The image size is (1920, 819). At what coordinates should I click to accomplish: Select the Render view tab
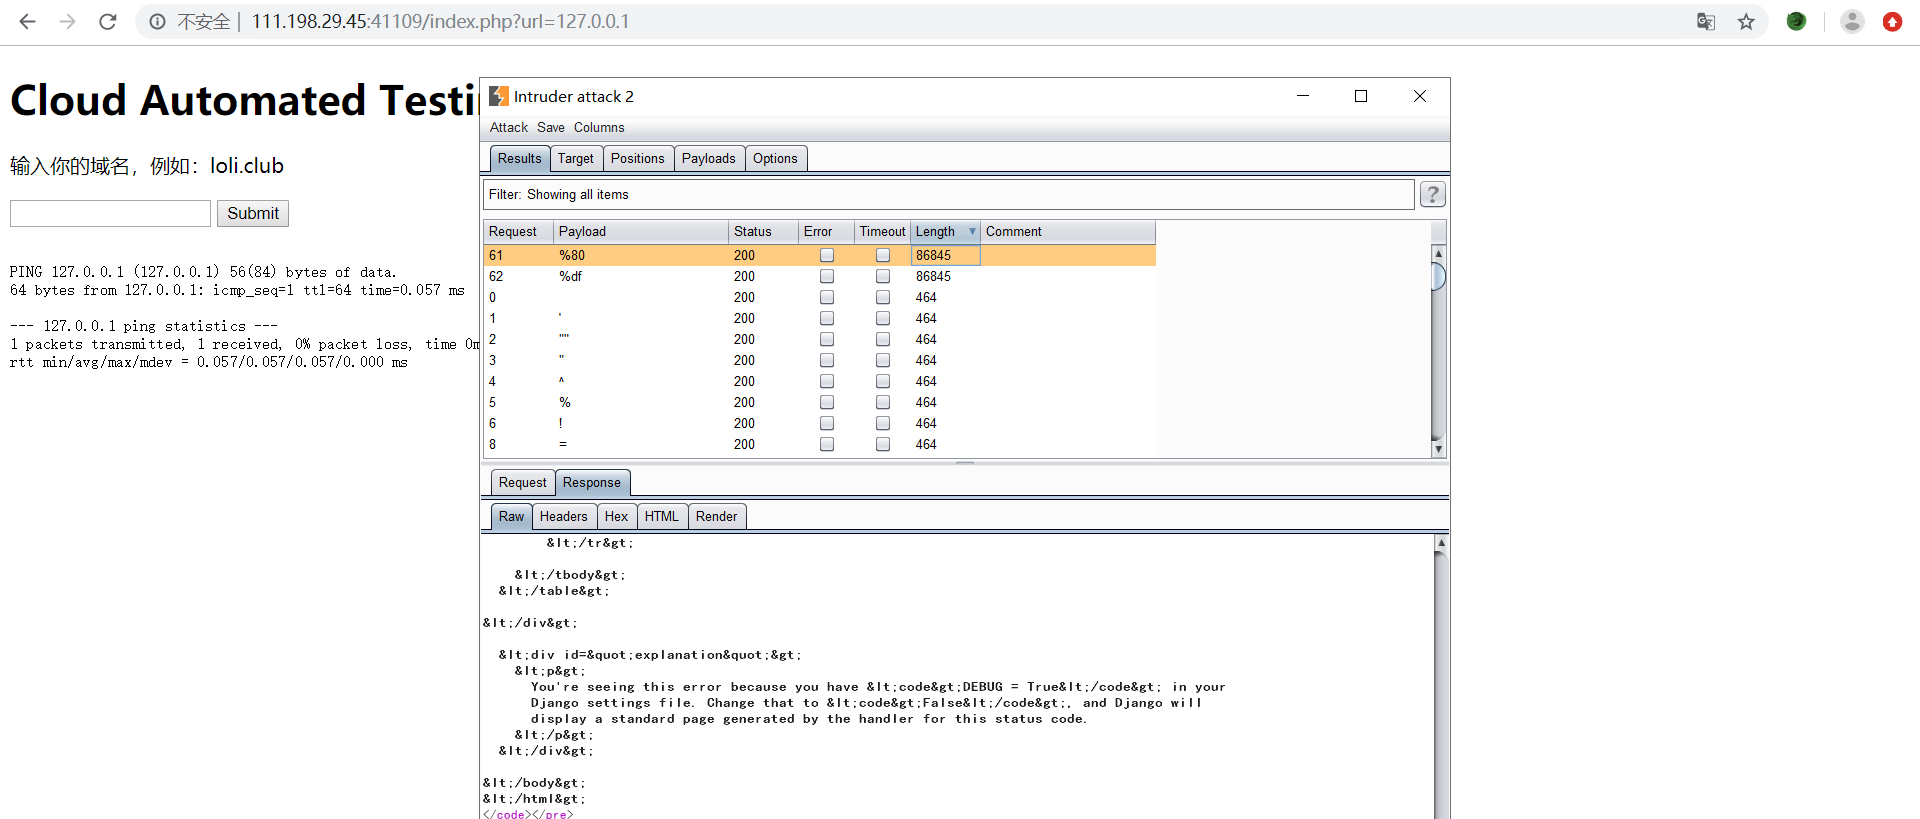pyautogui.click(x=716, y=516)
